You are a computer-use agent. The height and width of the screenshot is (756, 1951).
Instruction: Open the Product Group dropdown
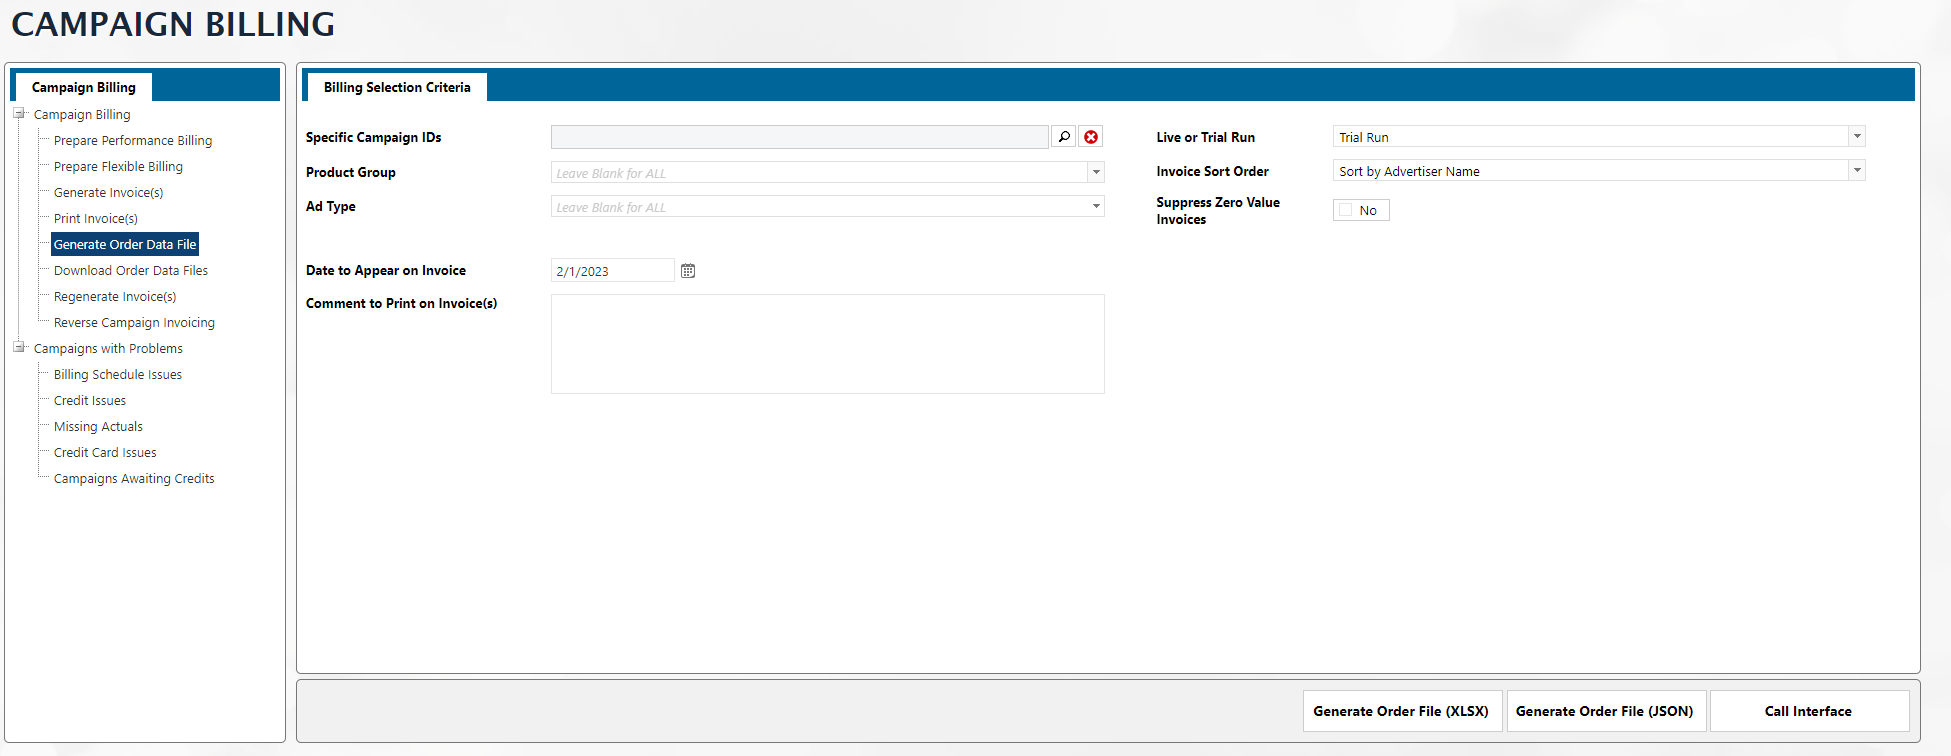point(1096,173)
